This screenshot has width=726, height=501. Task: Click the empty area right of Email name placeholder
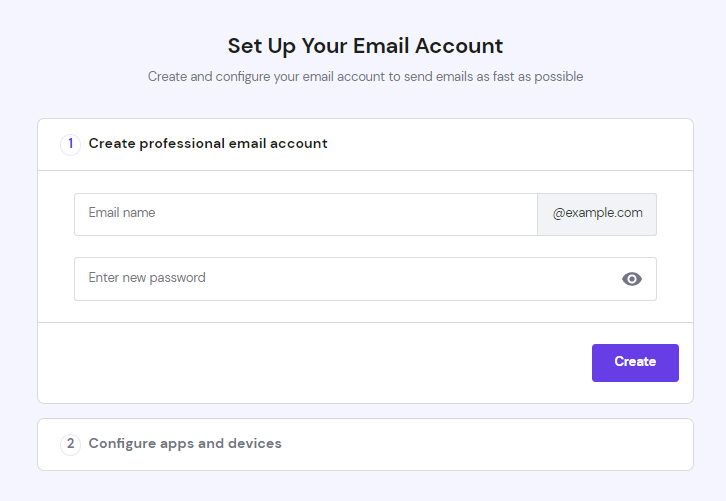[x=346, y=214]
